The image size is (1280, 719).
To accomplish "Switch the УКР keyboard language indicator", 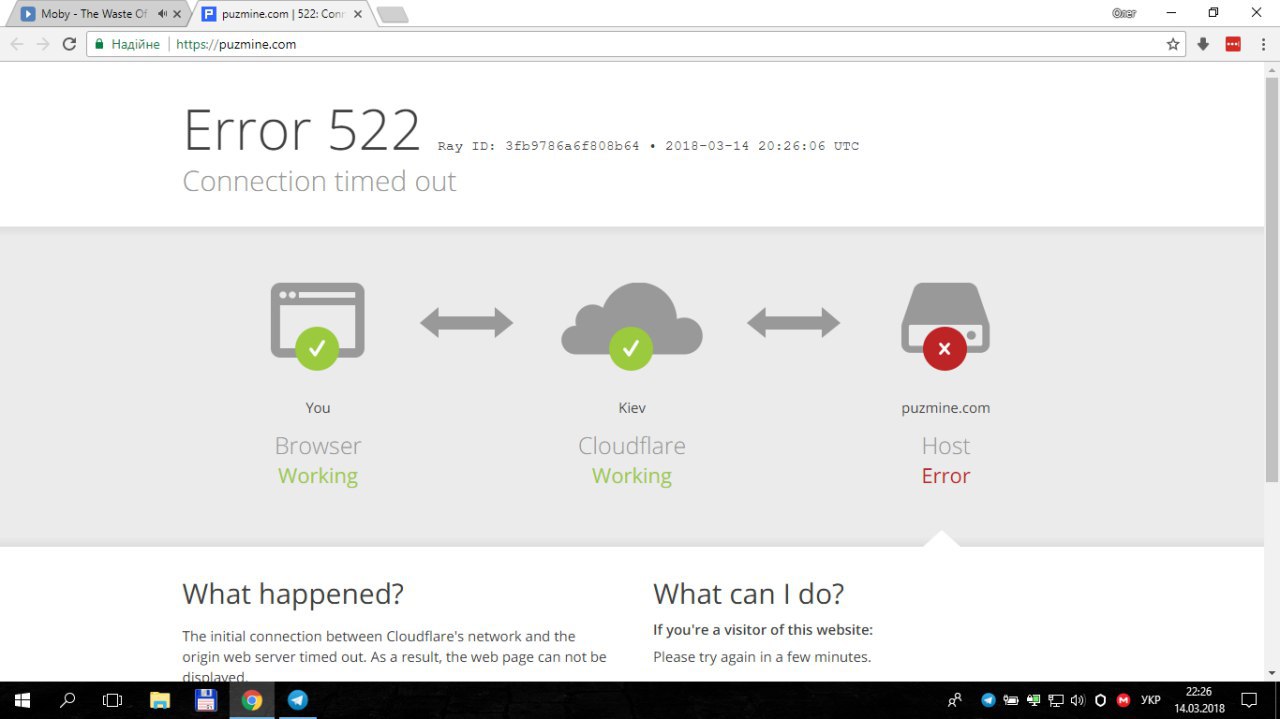I will click(x=1151, y=700).
